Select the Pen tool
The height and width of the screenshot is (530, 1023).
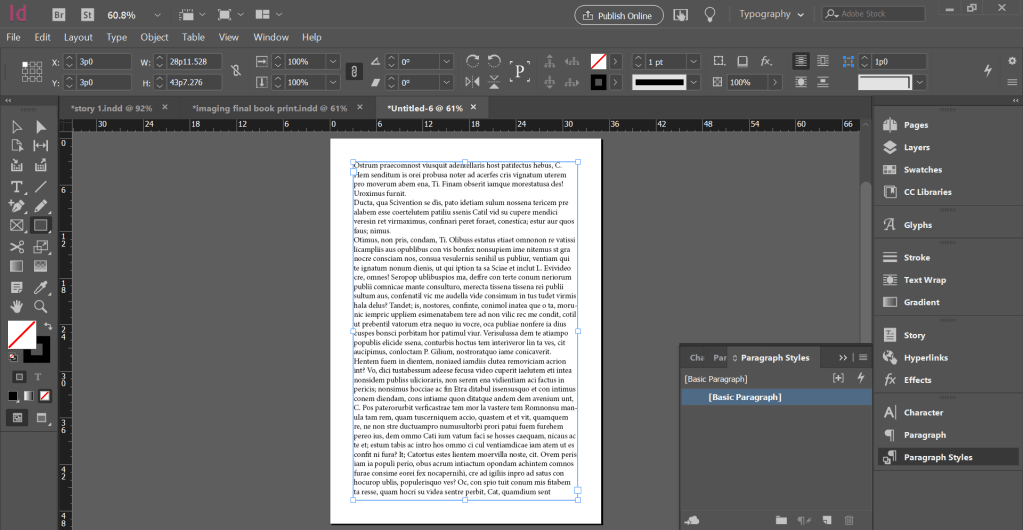point(17,206)
